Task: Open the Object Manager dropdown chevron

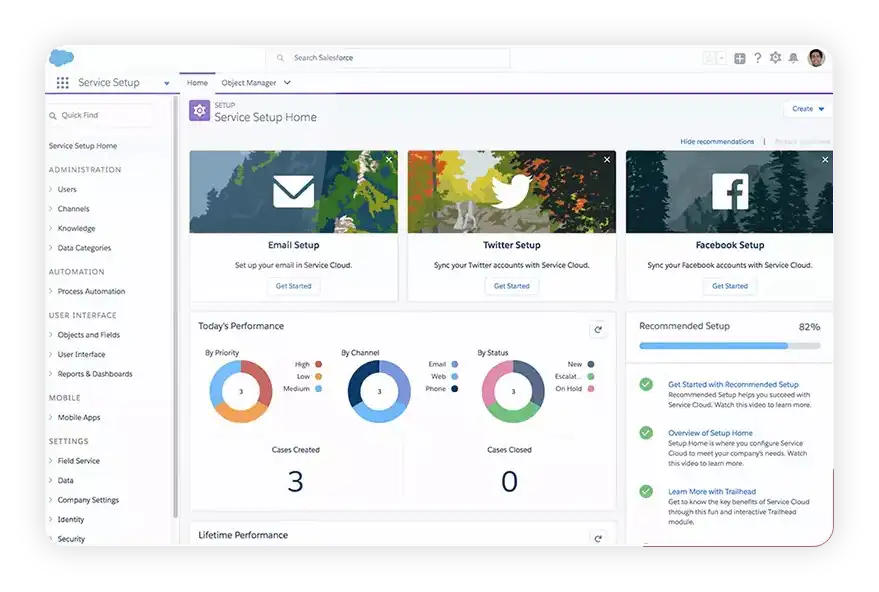Action: click(285, 83)
